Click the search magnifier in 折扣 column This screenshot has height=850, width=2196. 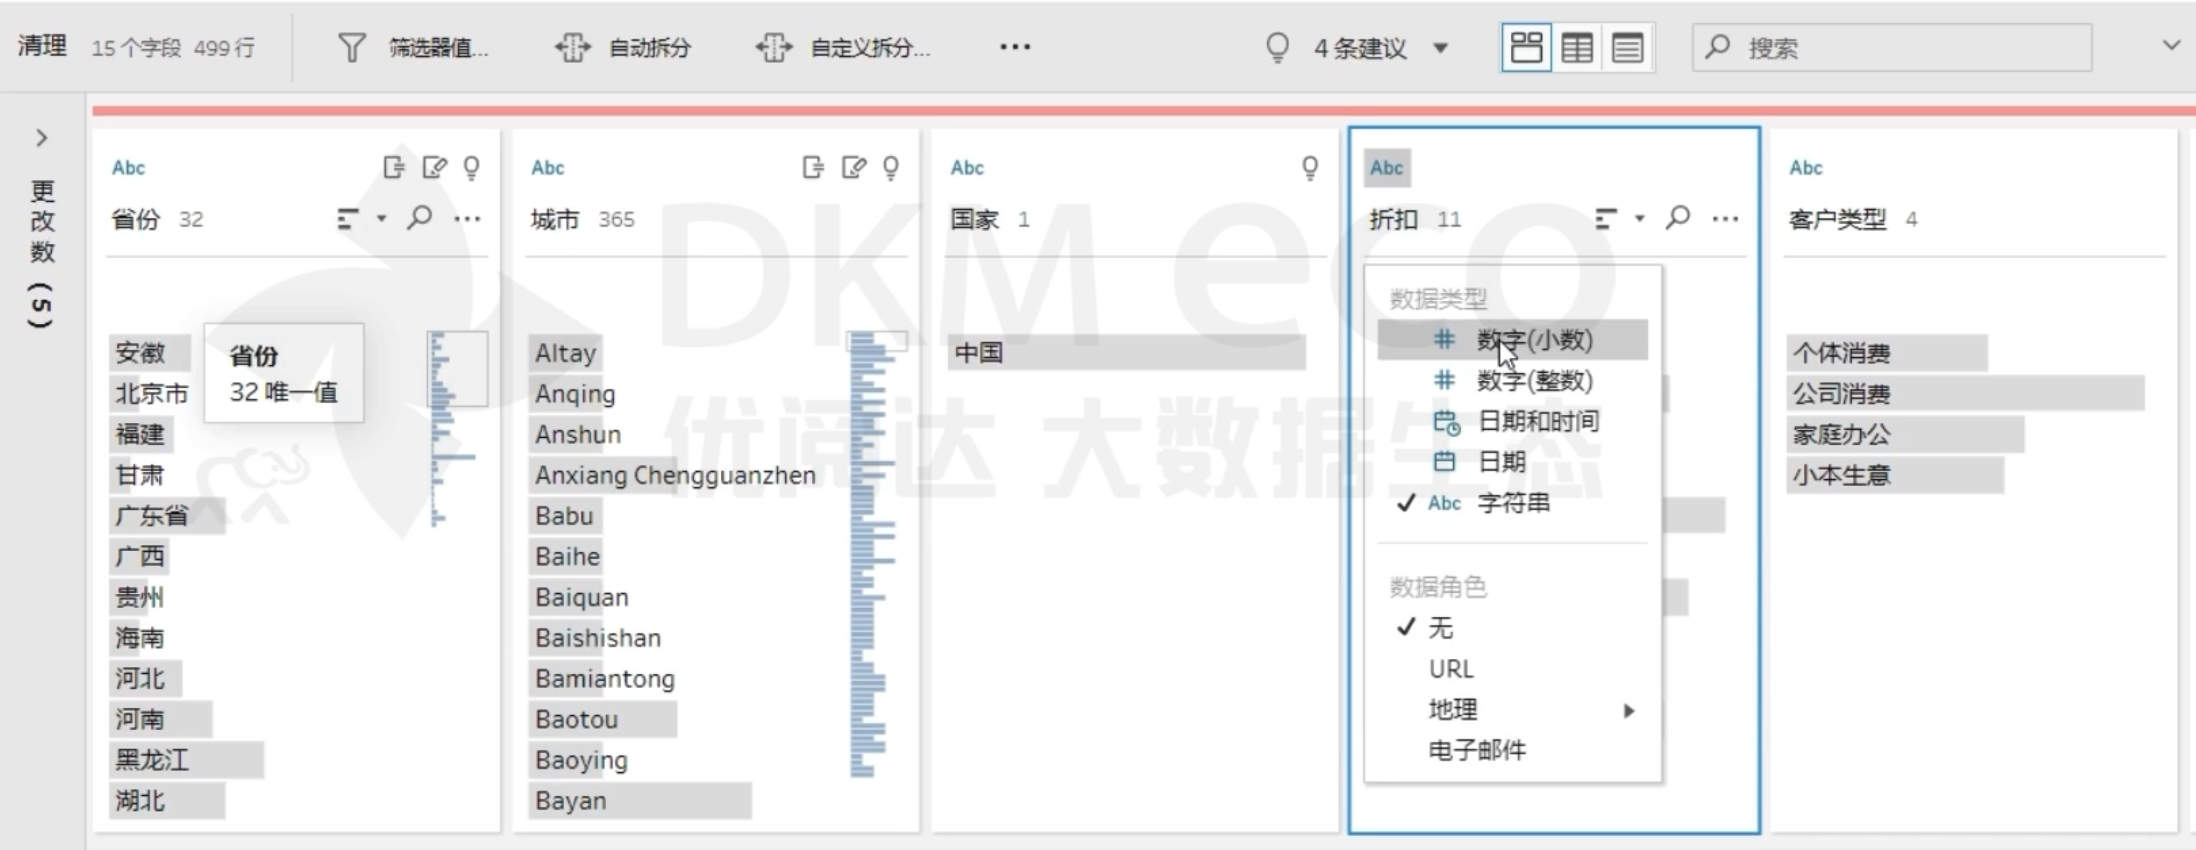point(1678,217)
